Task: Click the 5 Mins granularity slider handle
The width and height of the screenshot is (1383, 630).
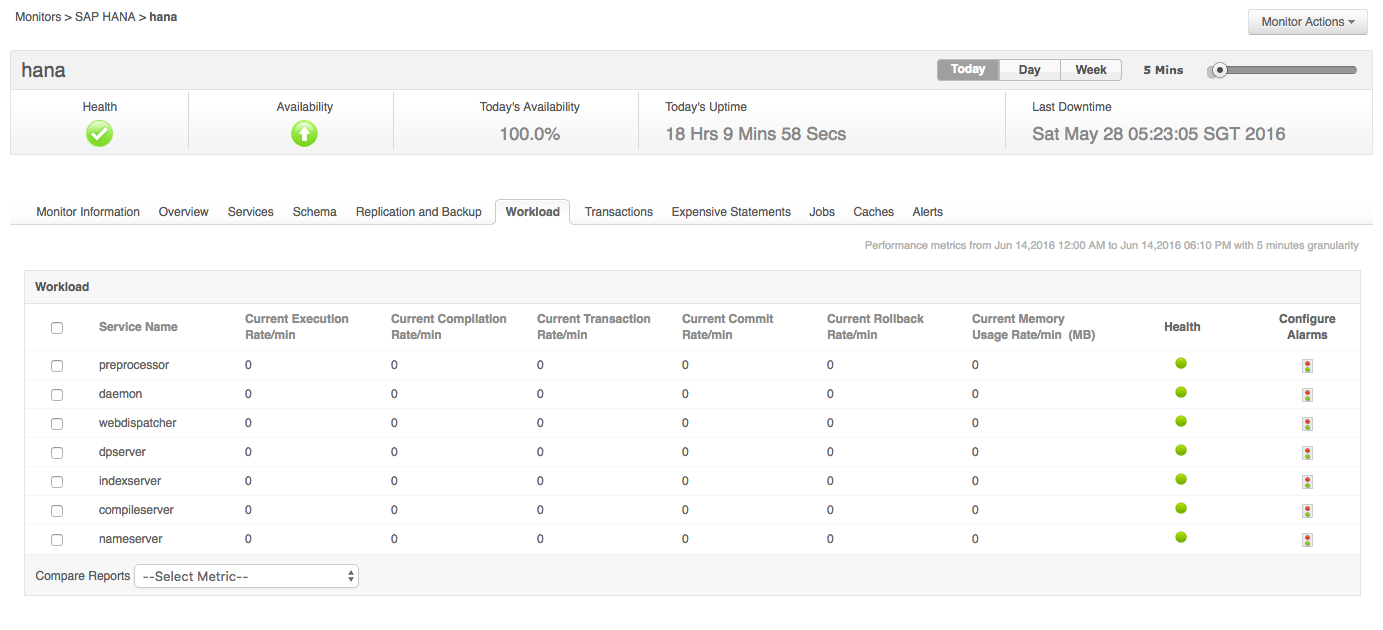Action: tap(1219, 70)
